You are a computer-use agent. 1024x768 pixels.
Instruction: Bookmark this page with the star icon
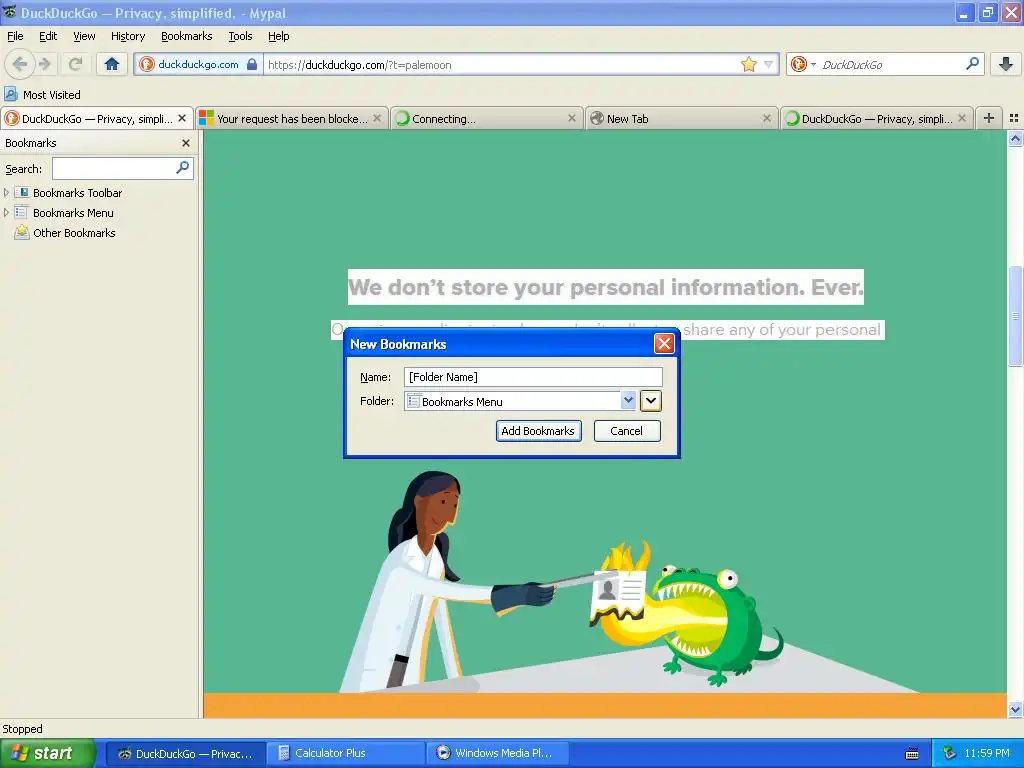tap(748, 64)
